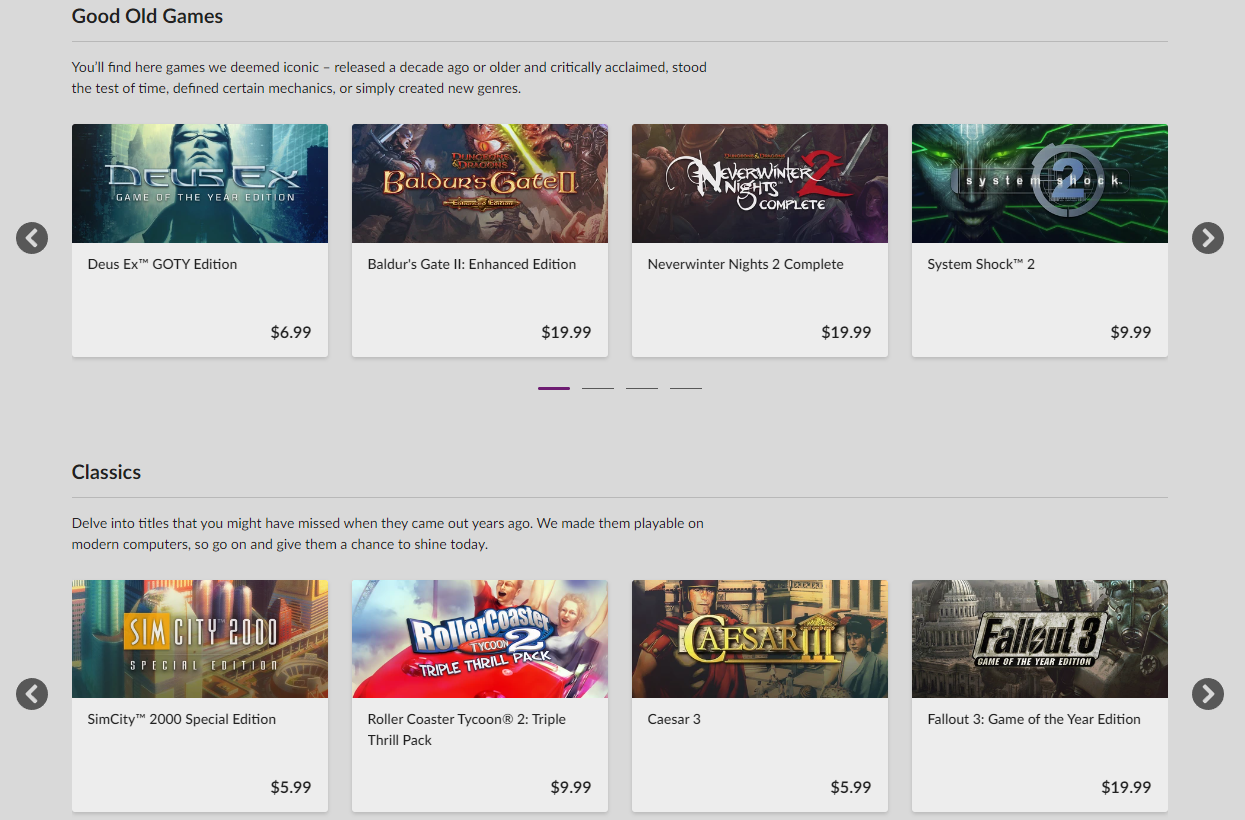Open Neverwinter Nights 2 Complete cover image
This screenshot has height=820, width=1245.
tap(760, 183)
